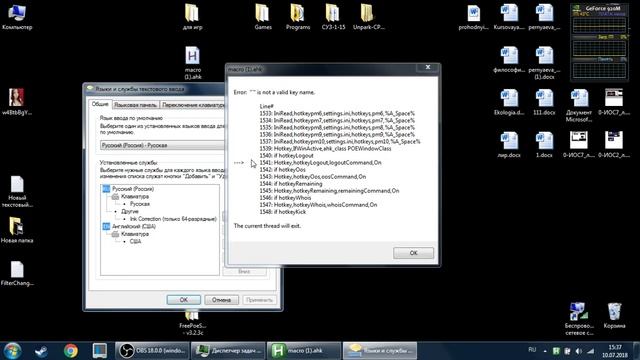Open the Games folder on desktop

(263, 17)
